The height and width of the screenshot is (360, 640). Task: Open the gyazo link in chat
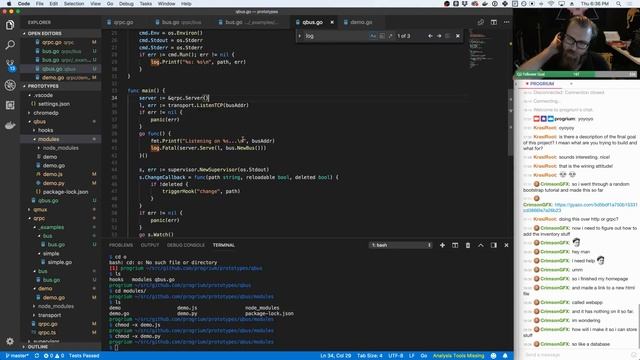click(x=580, y=207)
